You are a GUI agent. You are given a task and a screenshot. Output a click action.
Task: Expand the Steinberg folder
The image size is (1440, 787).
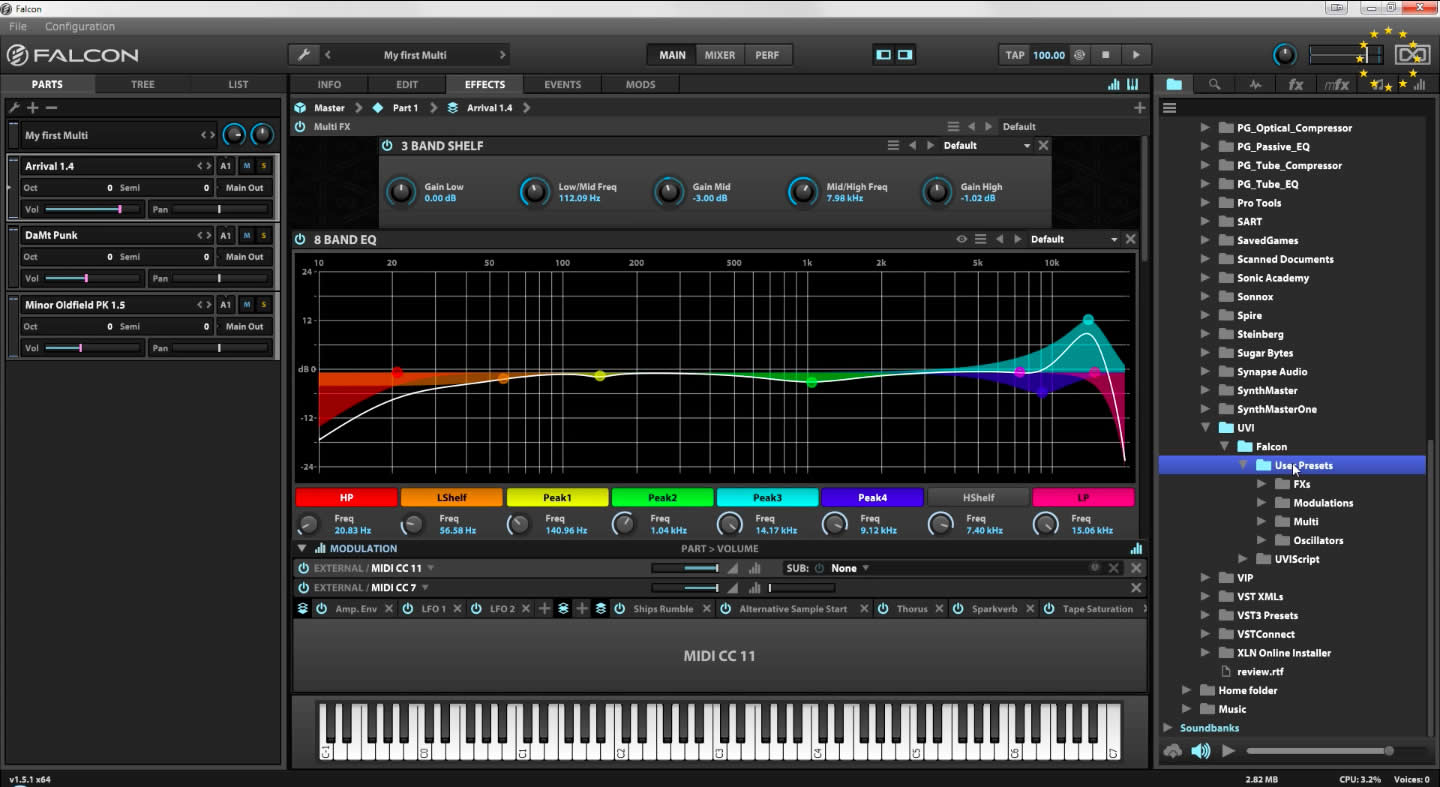pyautogui.click(x=1206, y=334)
